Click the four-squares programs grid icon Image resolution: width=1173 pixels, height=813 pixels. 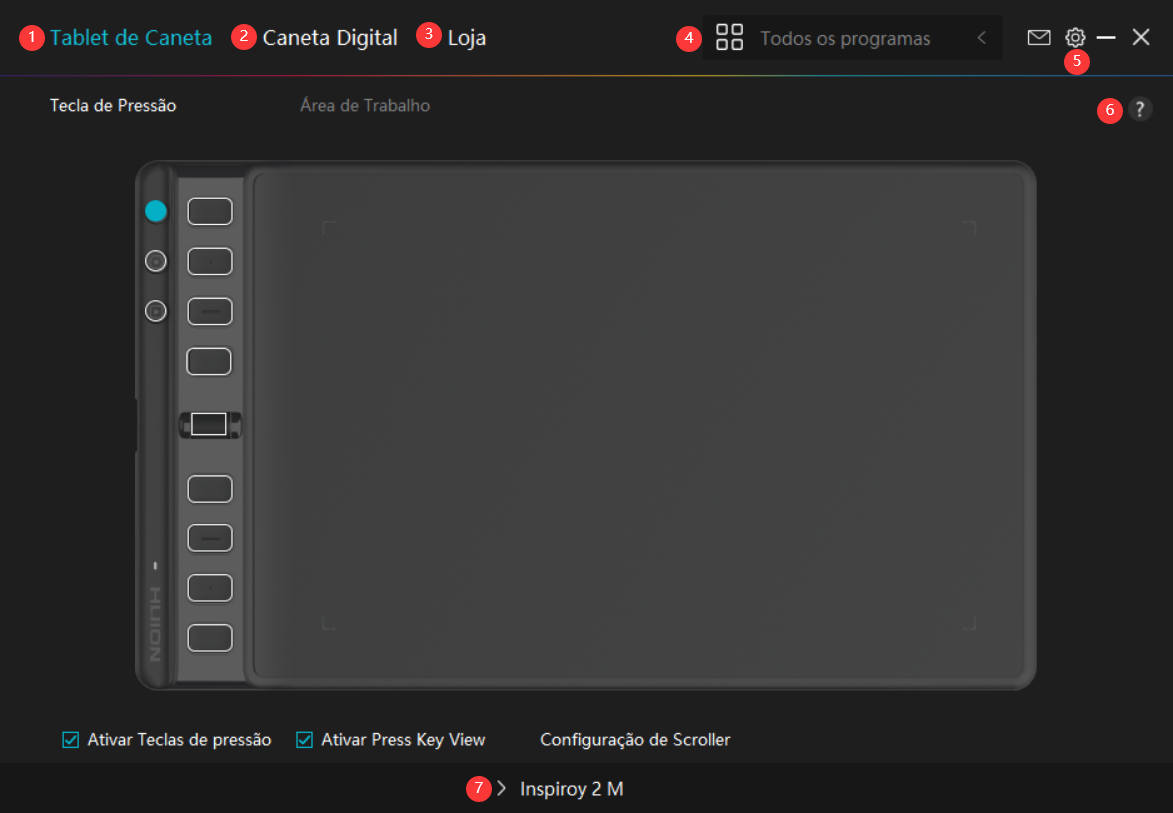730,38
